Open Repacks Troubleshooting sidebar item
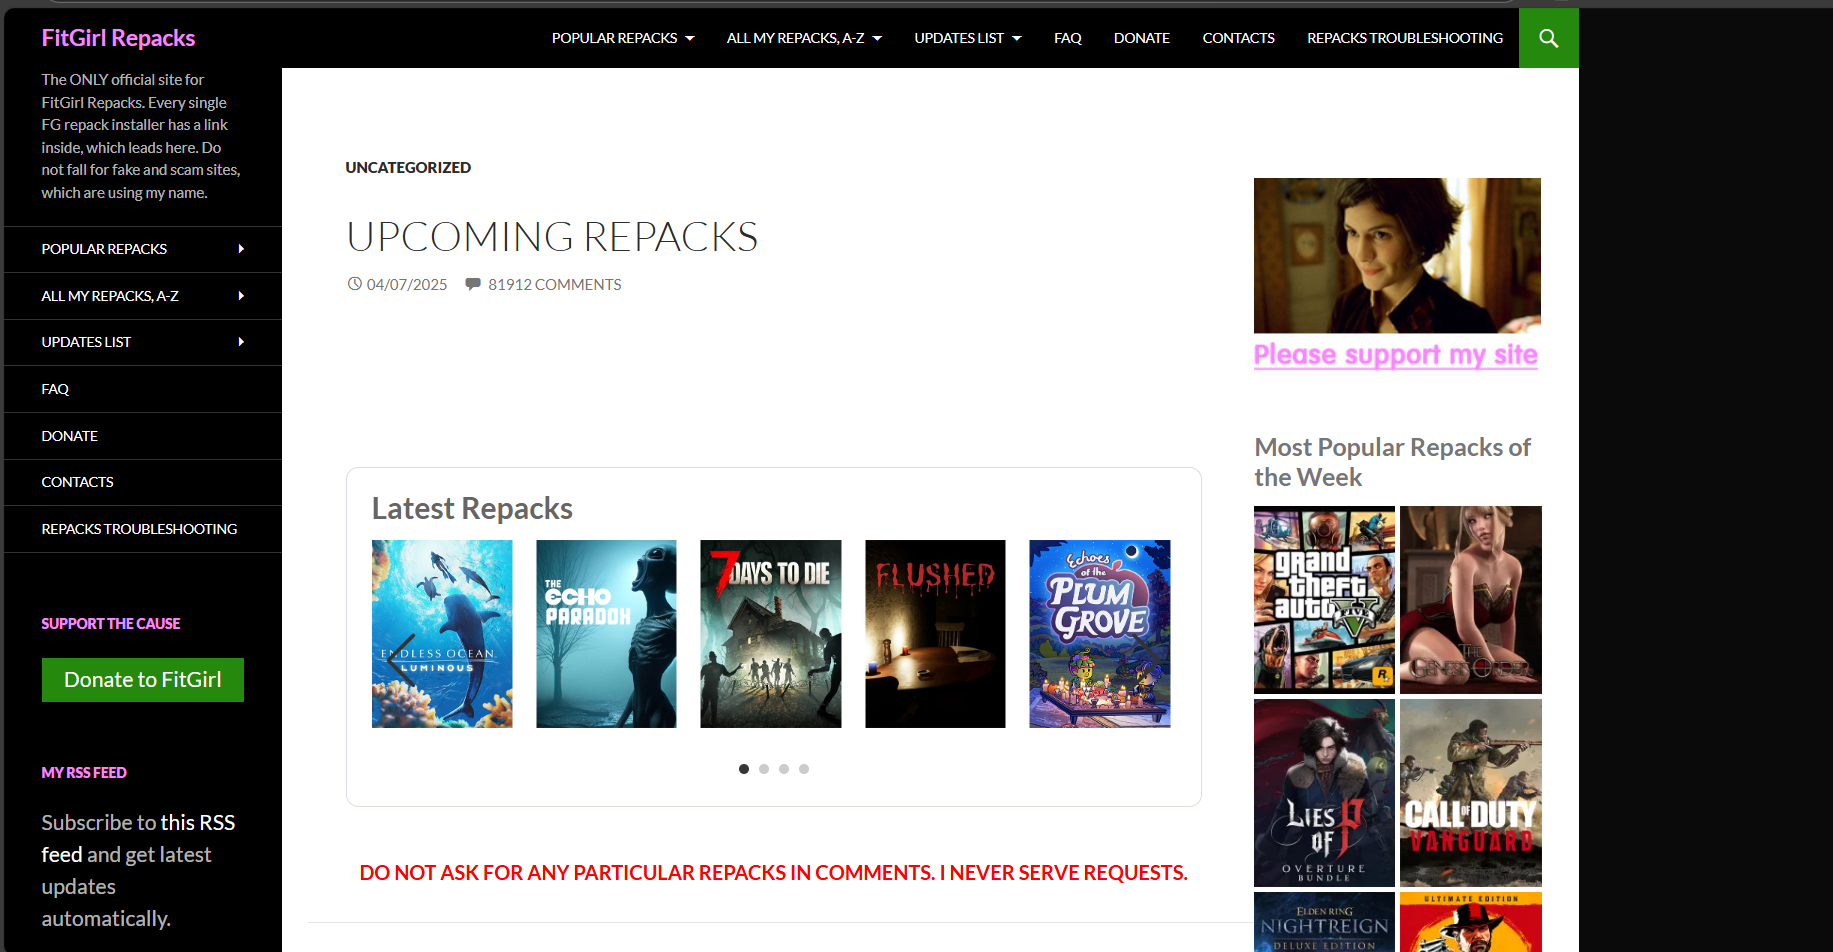The width and height of the screenshot is (1833, 952). coord(143,529)
